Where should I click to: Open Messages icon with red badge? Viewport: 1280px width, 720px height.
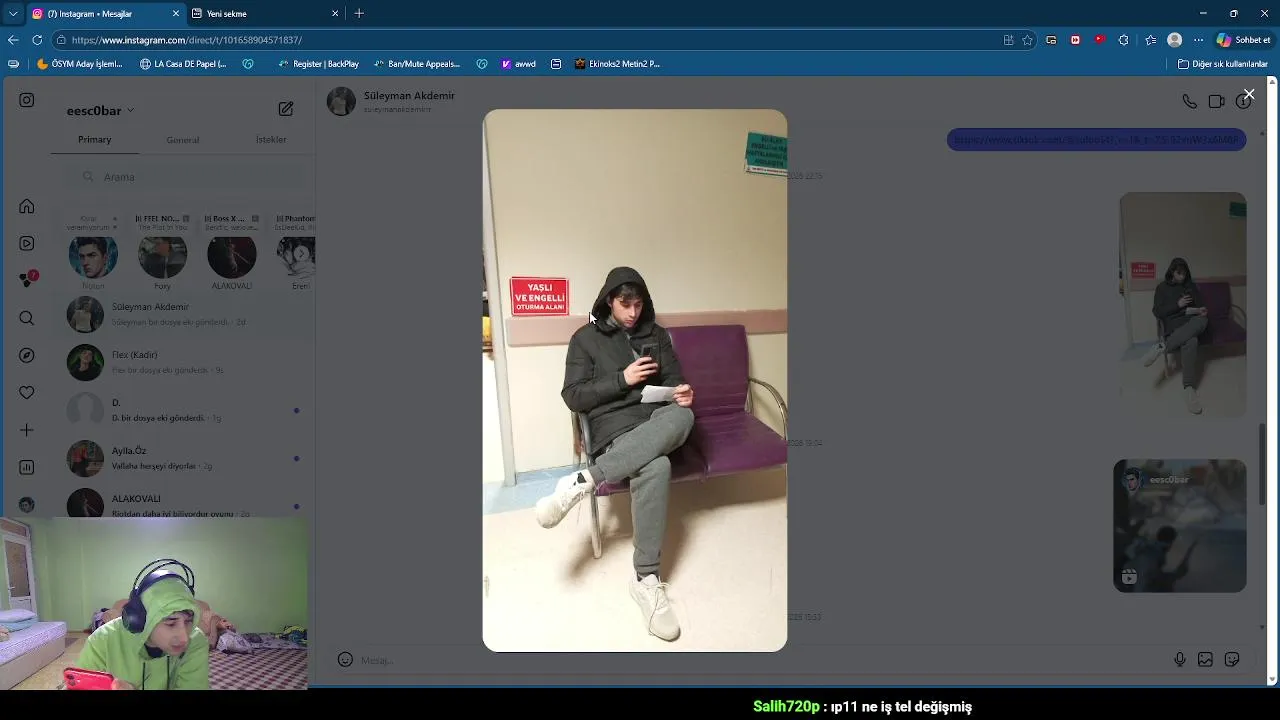(x=27, y=280)
